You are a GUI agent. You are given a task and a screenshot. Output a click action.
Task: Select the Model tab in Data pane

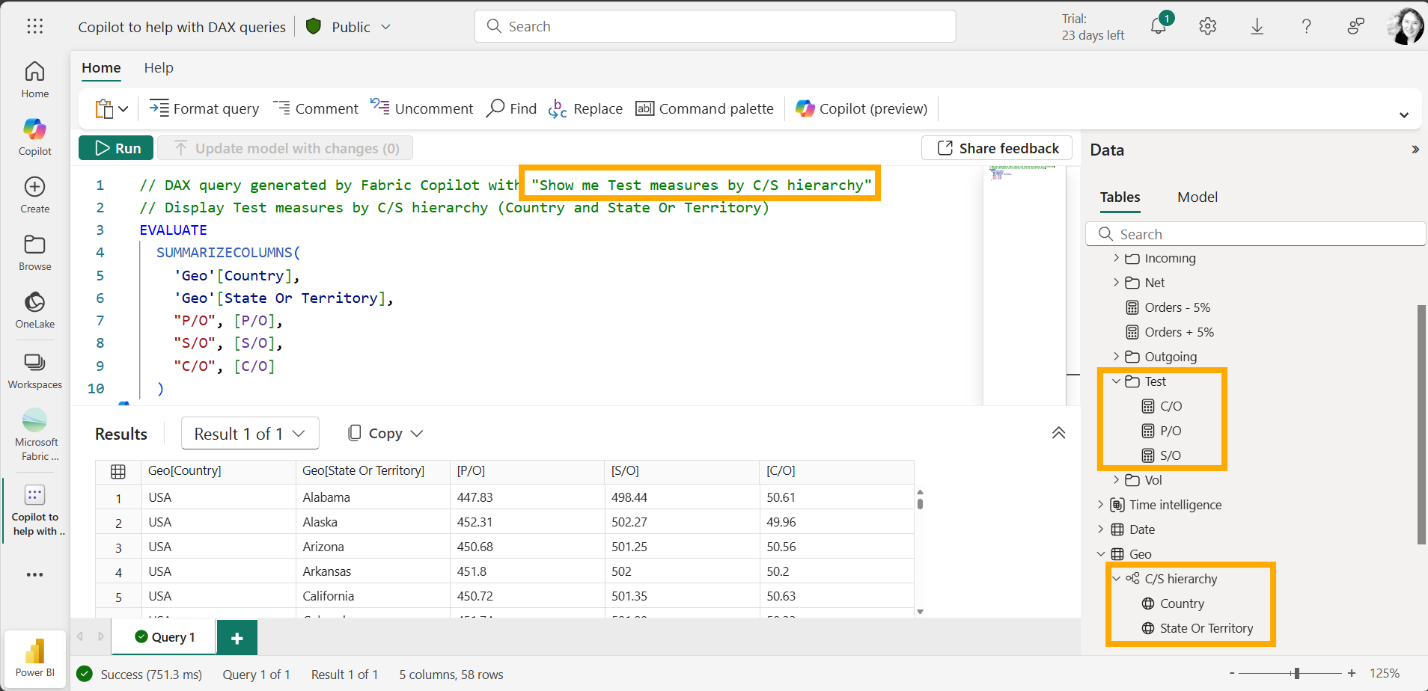coord(1197,197)
